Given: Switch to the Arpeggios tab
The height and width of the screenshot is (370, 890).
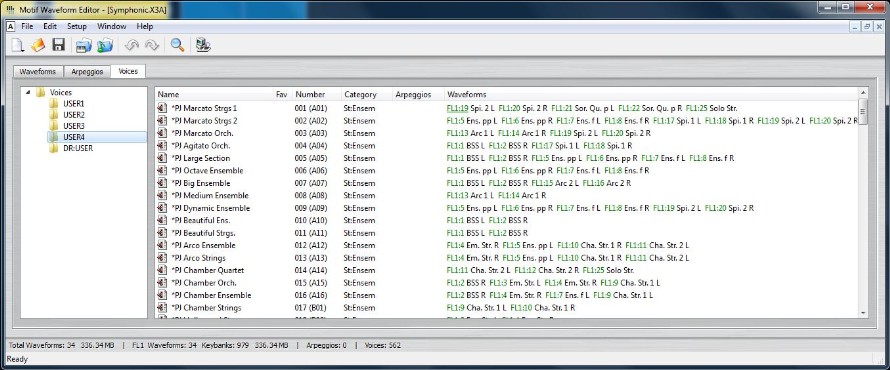Looking at the screenshot, I should coord(87,72).
